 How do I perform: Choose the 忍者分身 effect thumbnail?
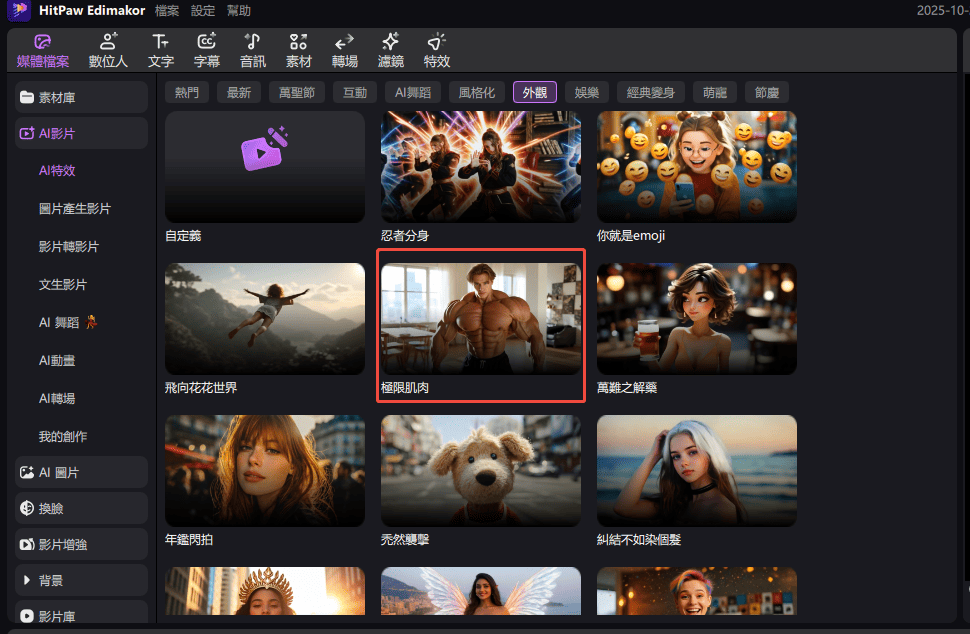coord(480,166)
